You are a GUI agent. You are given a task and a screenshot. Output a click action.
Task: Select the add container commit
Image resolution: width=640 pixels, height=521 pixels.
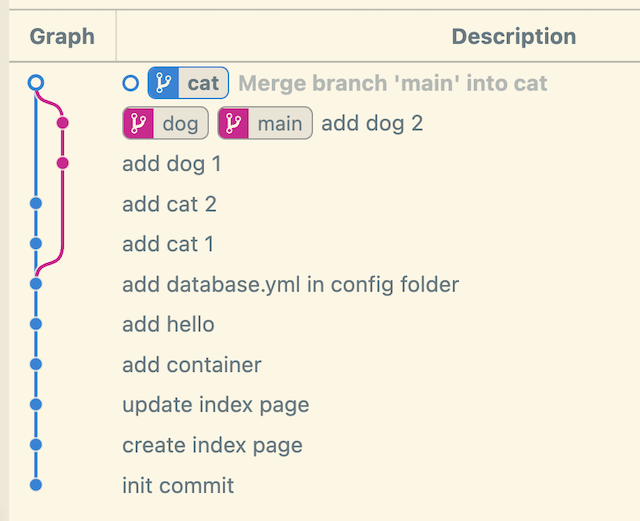click(x=191, y=364)
